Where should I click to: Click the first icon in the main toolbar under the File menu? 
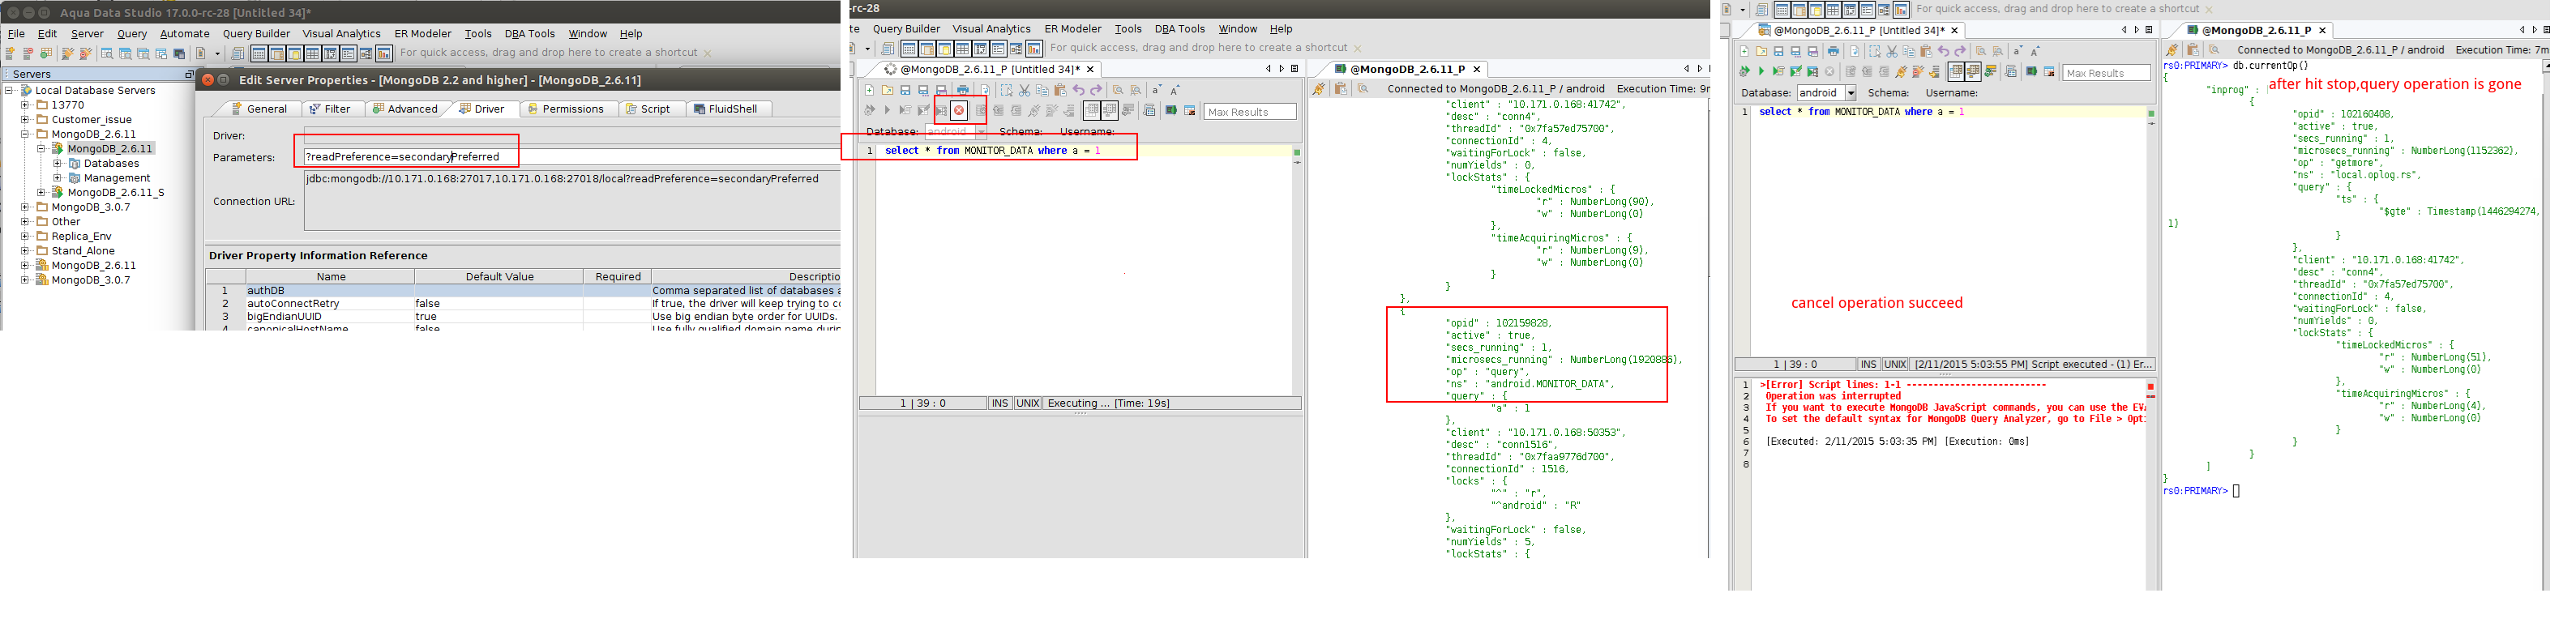(10, 53)
